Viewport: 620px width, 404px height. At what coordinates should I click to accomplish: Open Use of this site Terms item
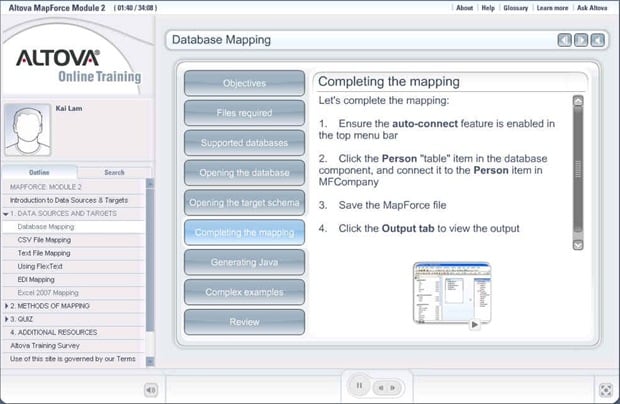coord(74,359)
